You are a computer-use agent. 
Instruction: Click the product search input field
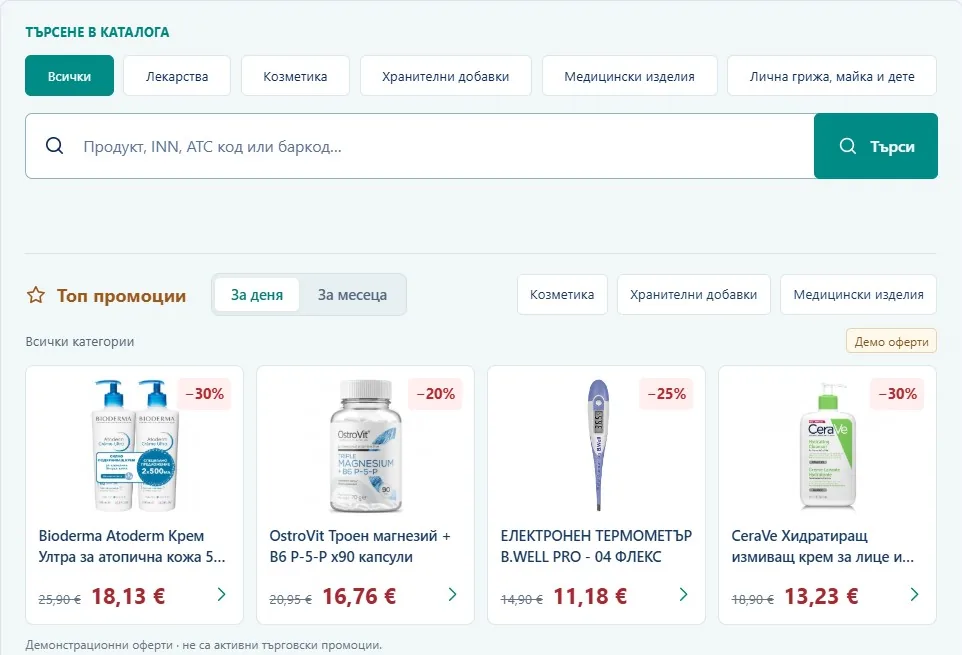420,146
